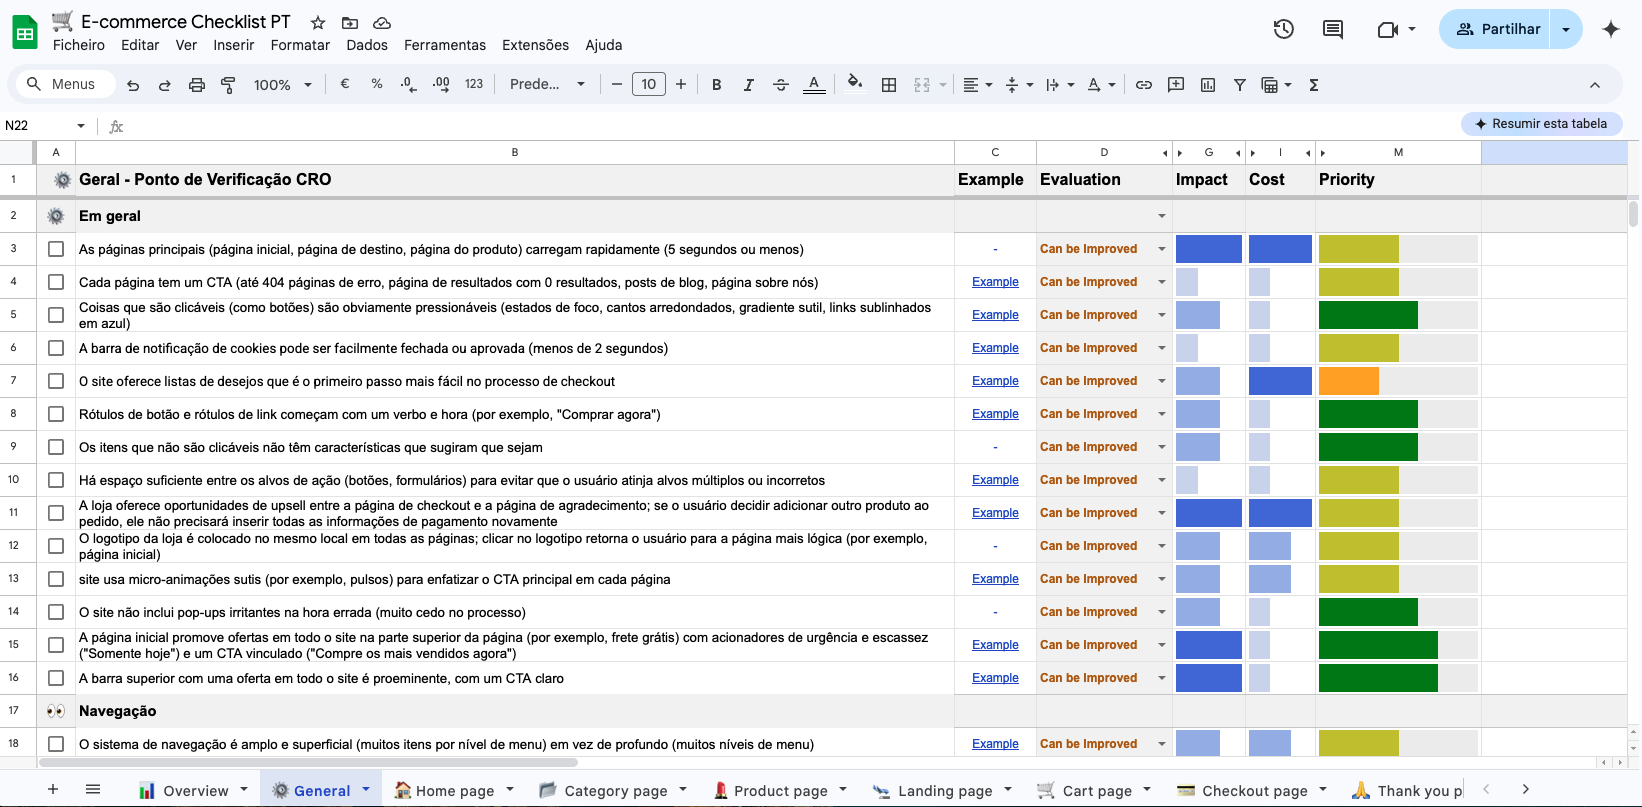Switch to the Product page sheet tab

point(780,790)
